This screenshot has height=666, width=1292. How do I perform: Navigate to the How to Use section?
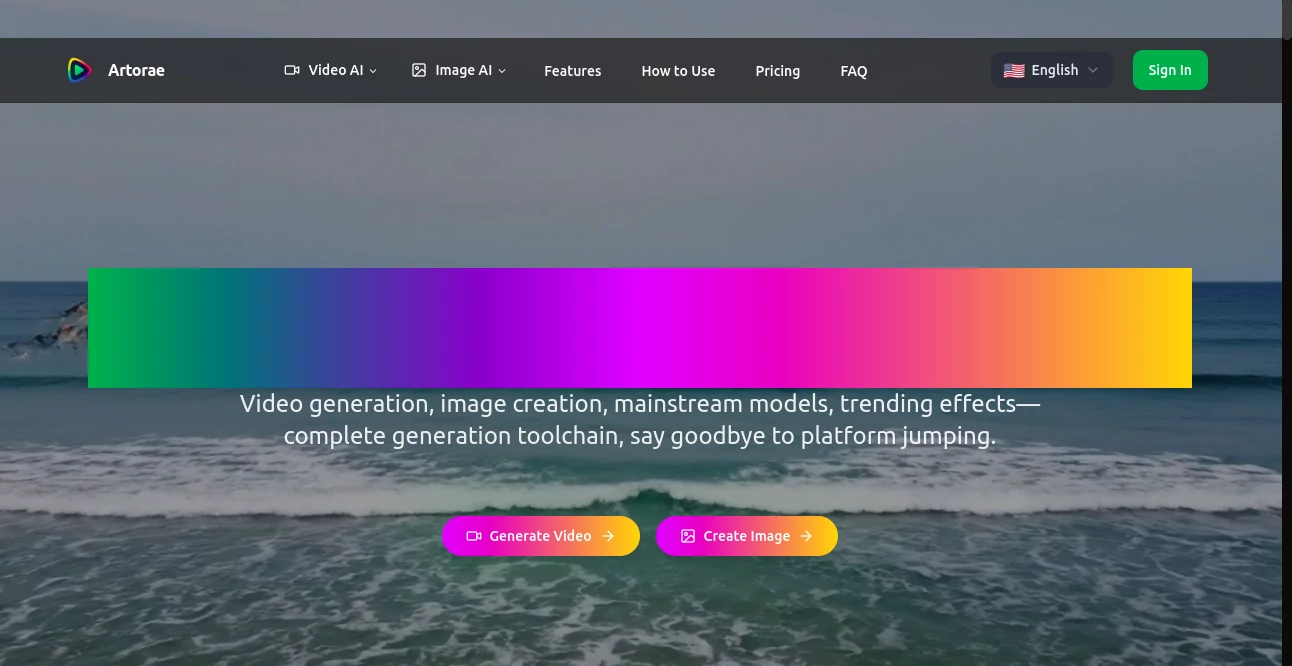tap(678, 70)
